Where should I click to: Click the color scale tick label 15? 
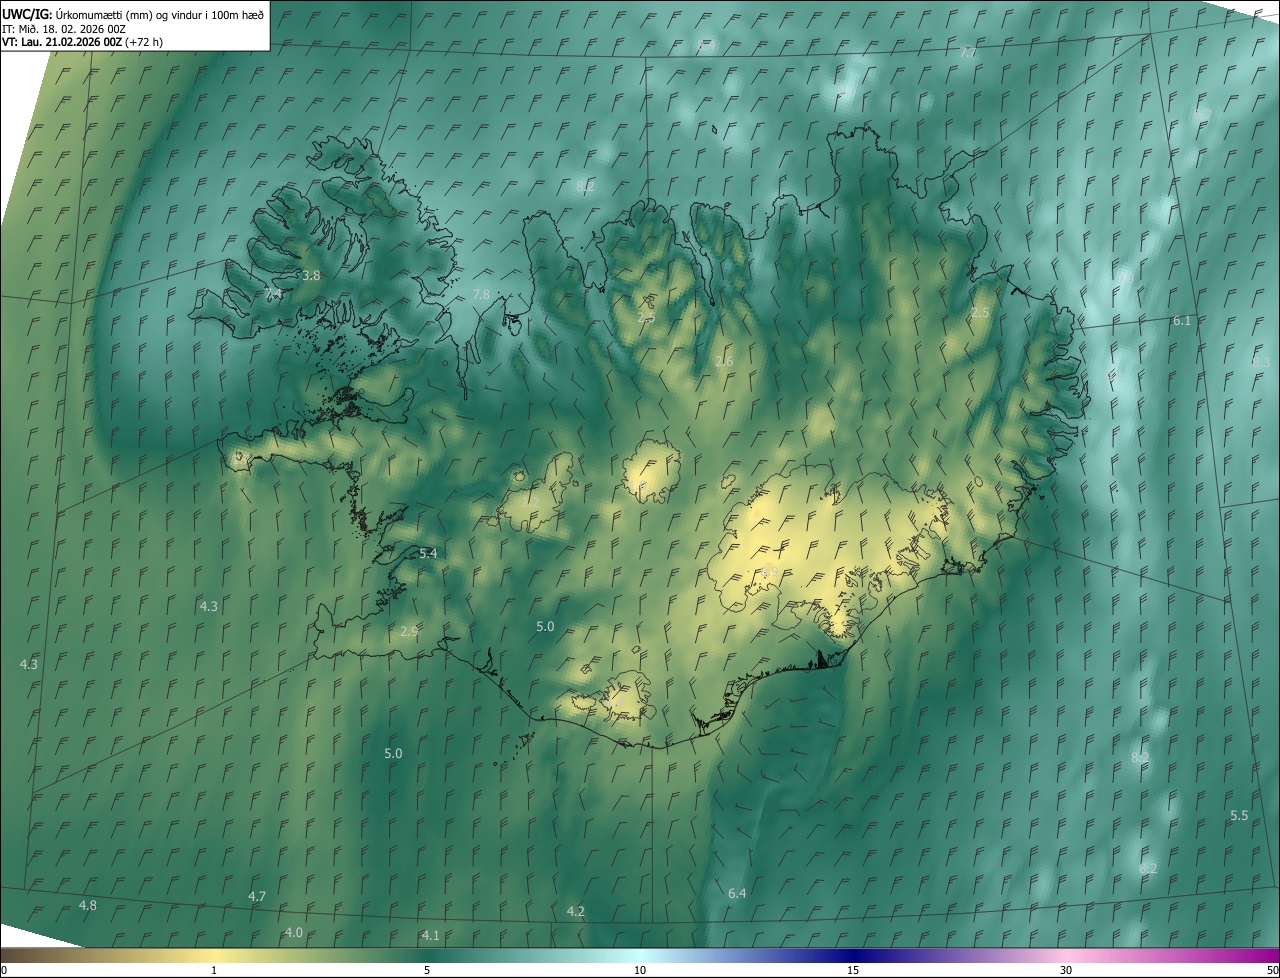tap(853, 970)
